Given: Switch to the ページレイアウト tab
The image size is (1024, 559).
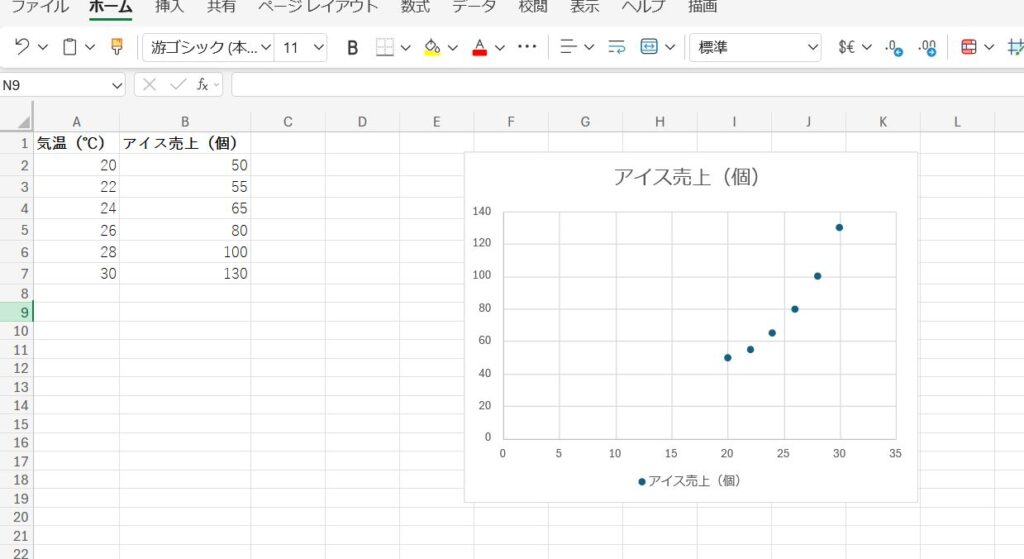Looking at the screenshot, I should (x=318, y=7).
